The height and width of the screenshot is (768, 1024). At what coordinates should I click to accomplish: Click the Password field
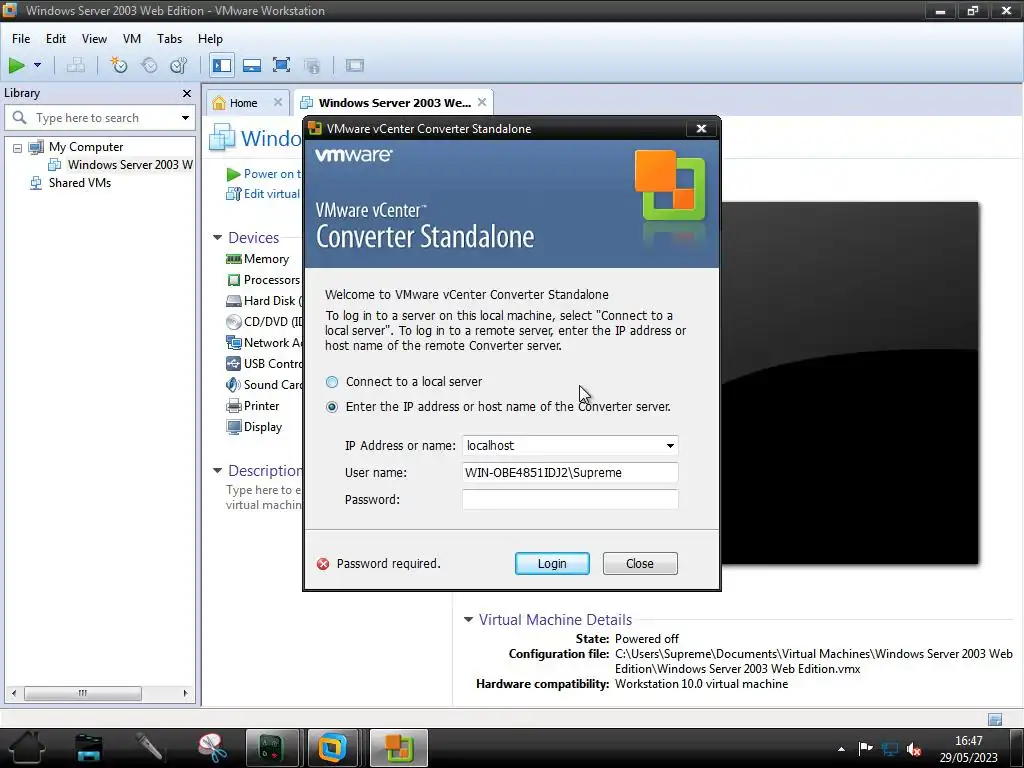pos(570,500)
